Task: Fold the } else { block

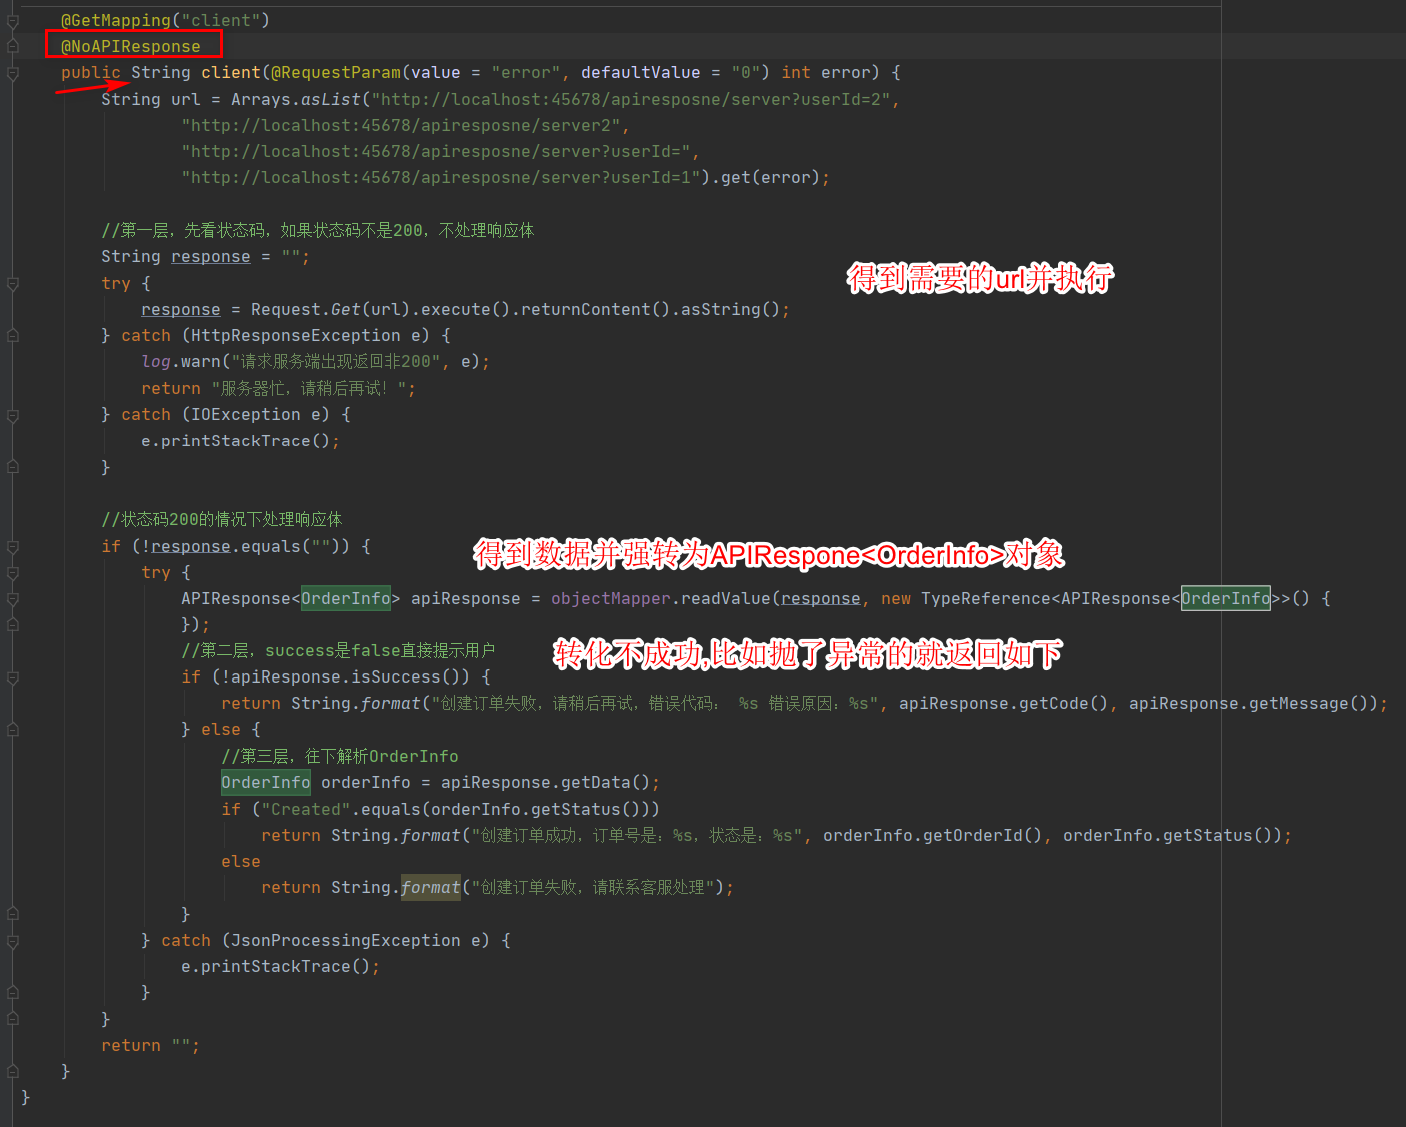Action: pos(13,730)
